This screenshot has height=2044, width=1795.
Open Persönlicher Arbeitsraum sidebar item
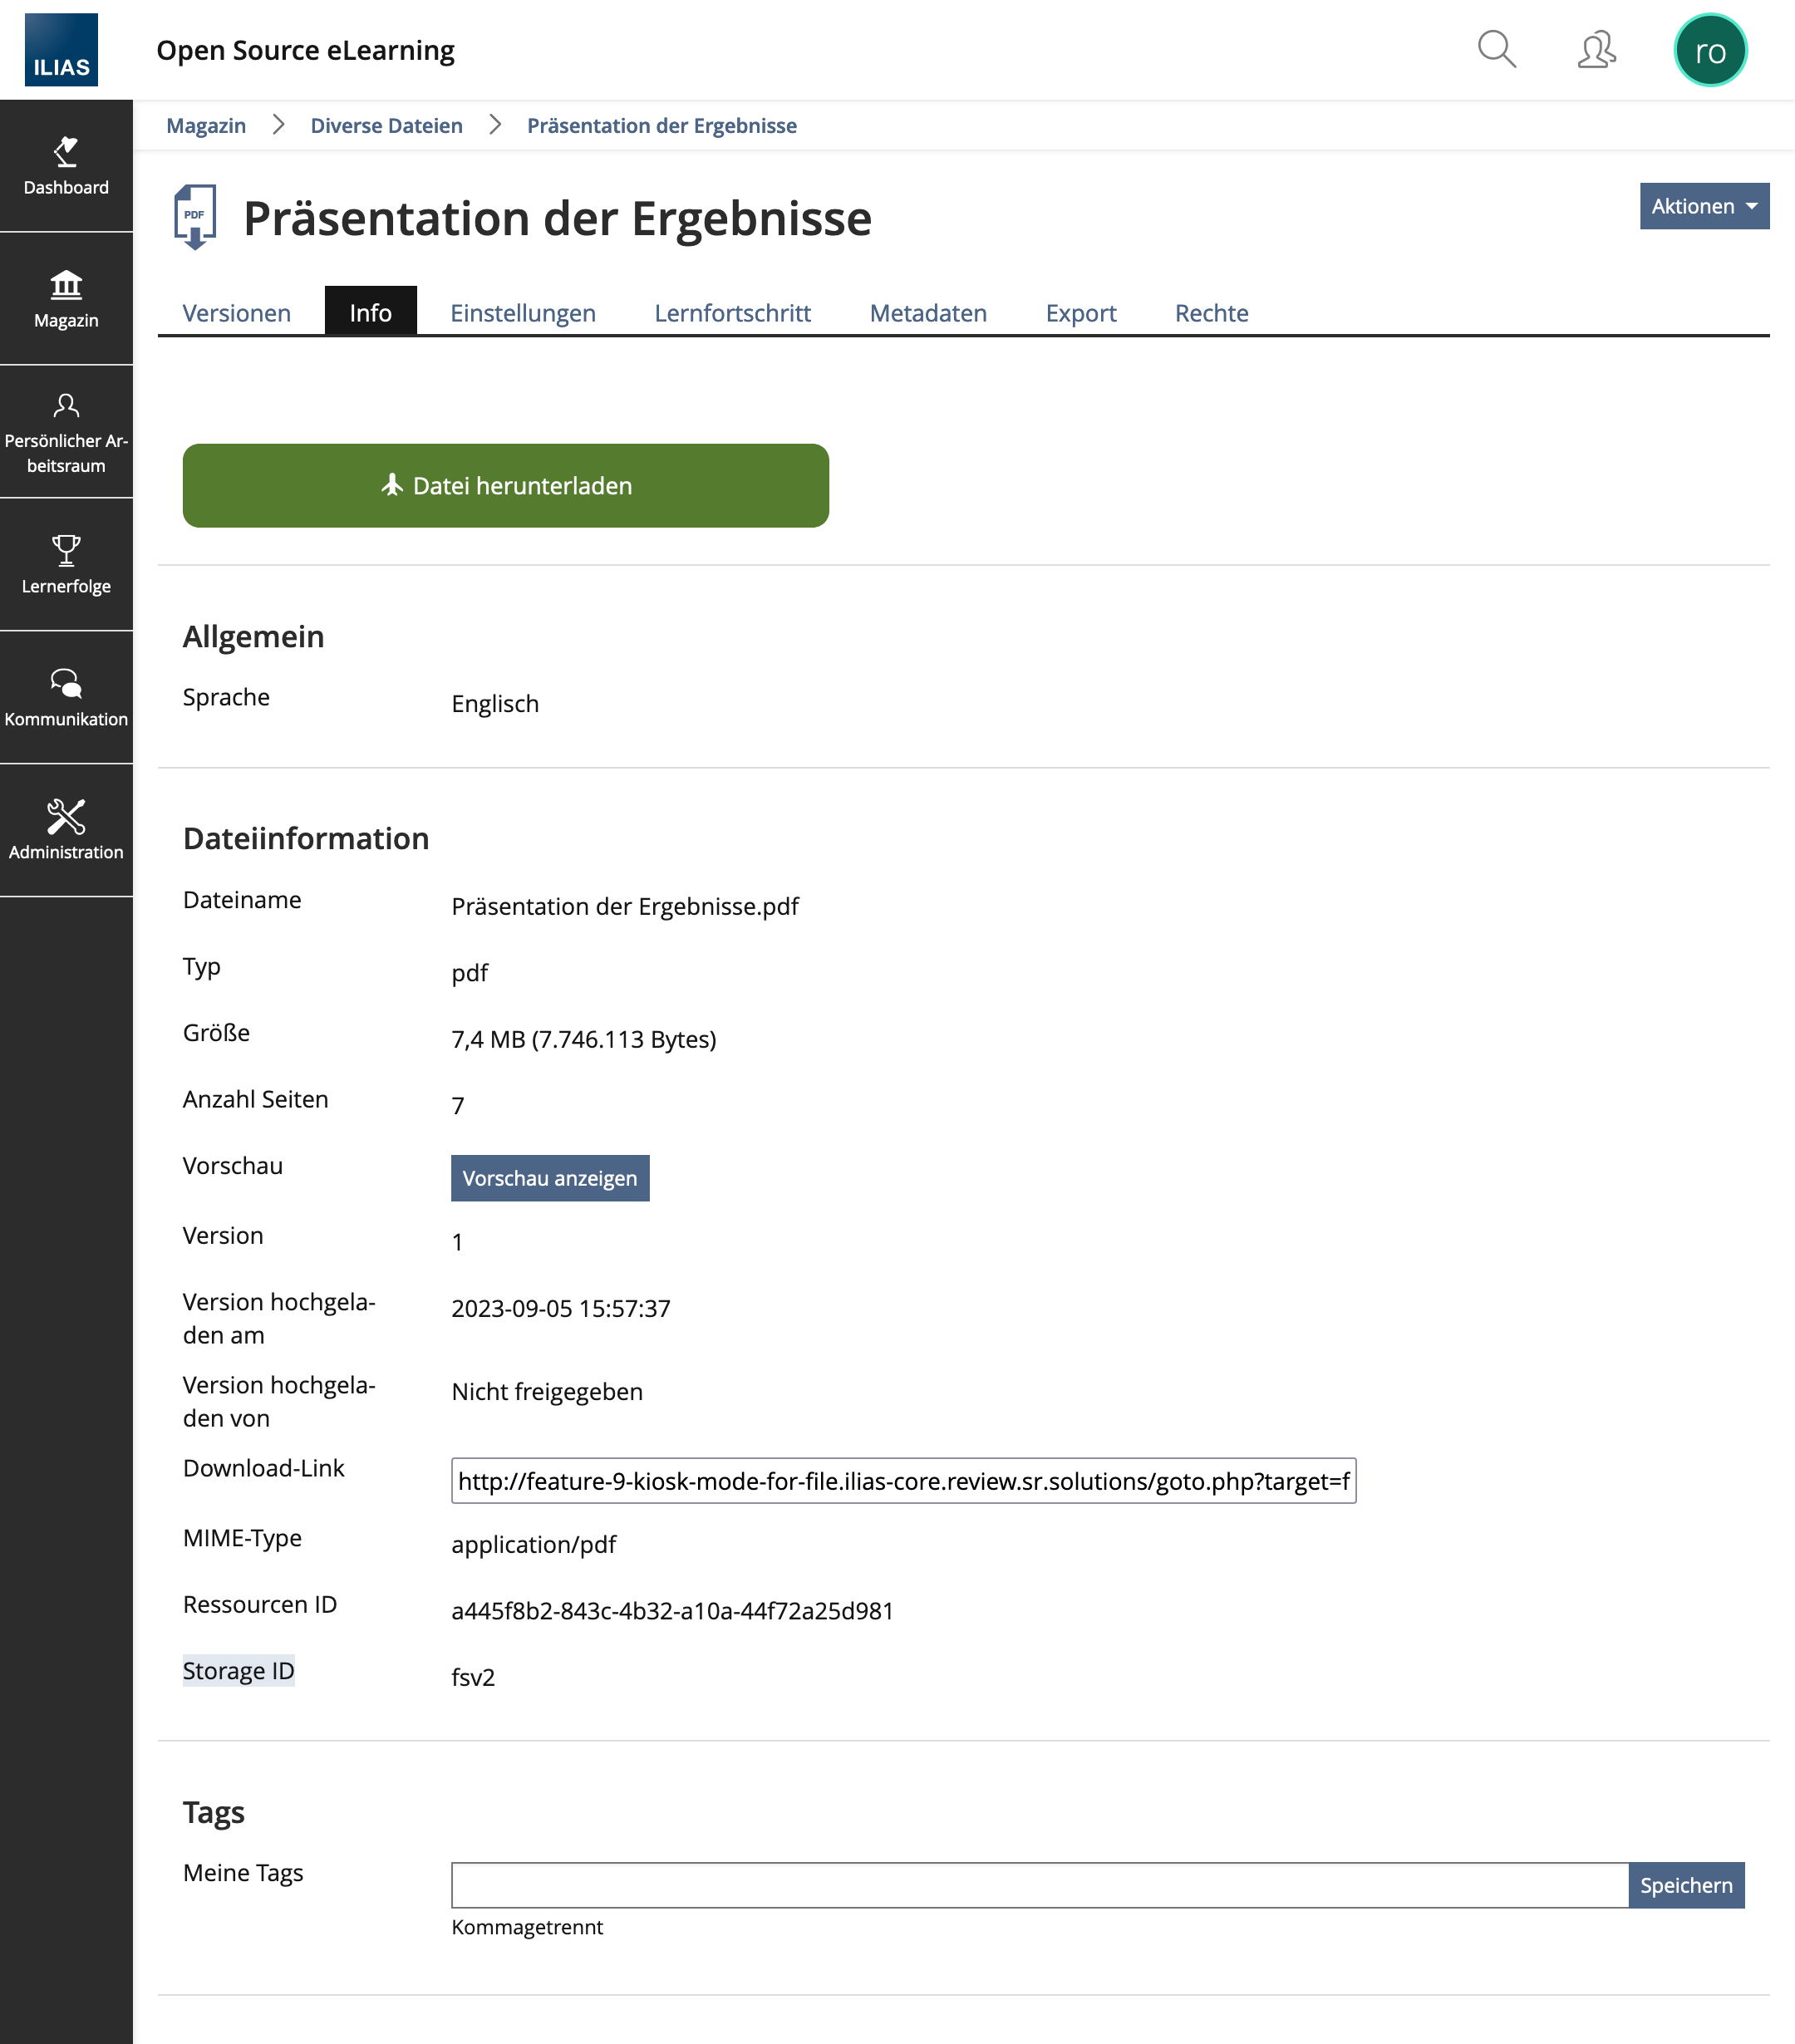tap(66, 432)
